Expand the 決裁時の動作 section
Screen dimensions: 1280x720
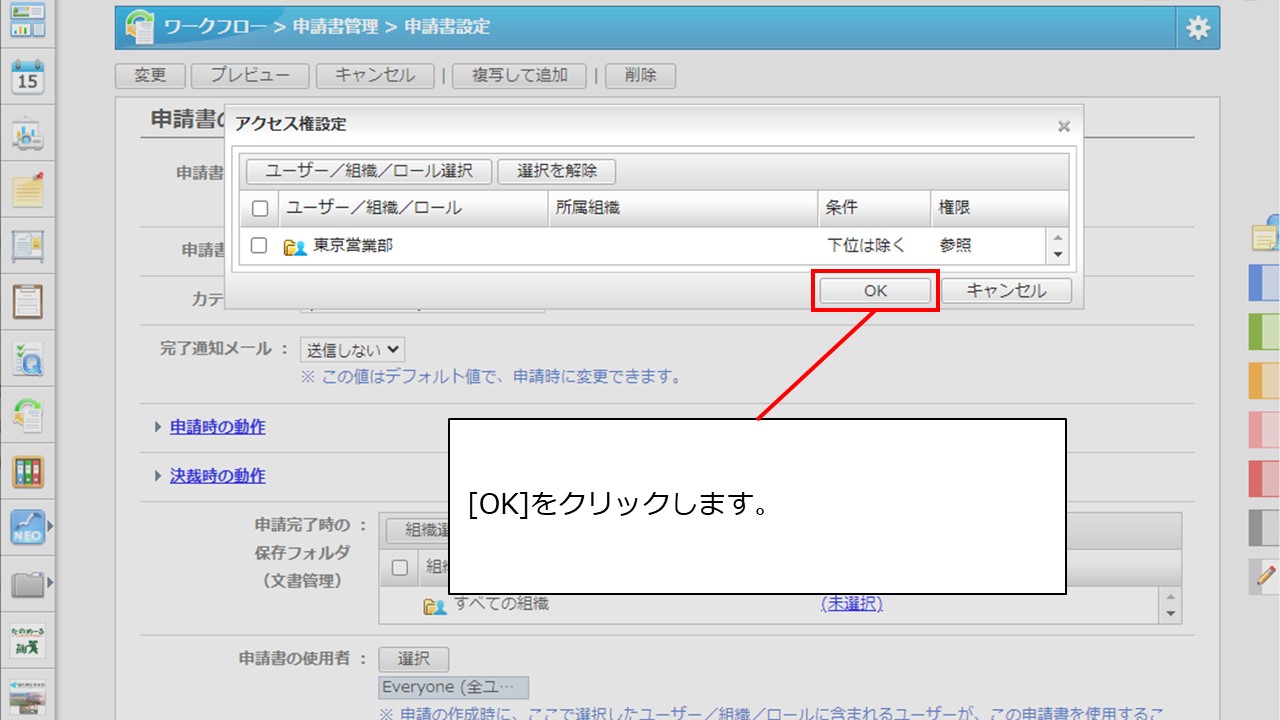(x=217, y=476)
